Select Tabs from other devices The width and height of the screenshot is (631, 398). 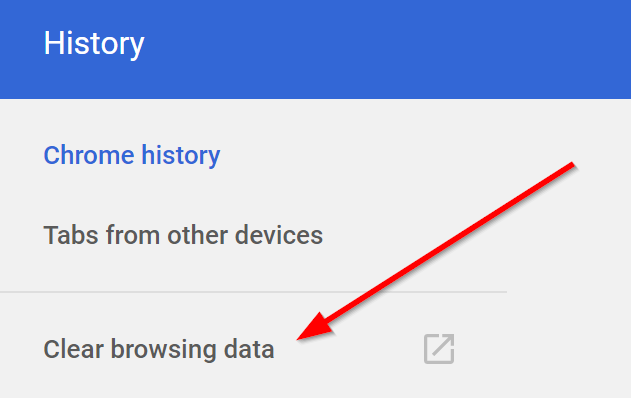(x=183, y=235)
